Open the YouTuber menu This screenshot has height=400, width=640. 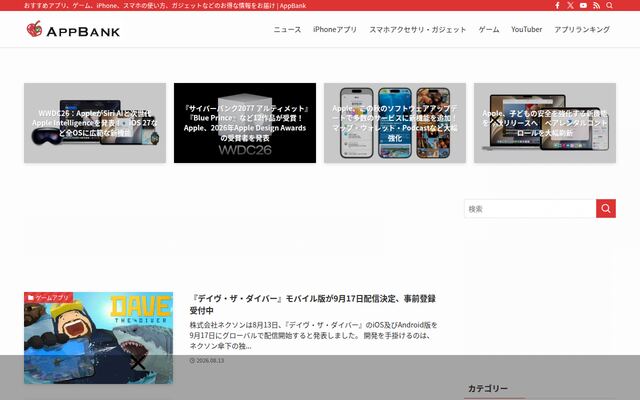(527, 29)
